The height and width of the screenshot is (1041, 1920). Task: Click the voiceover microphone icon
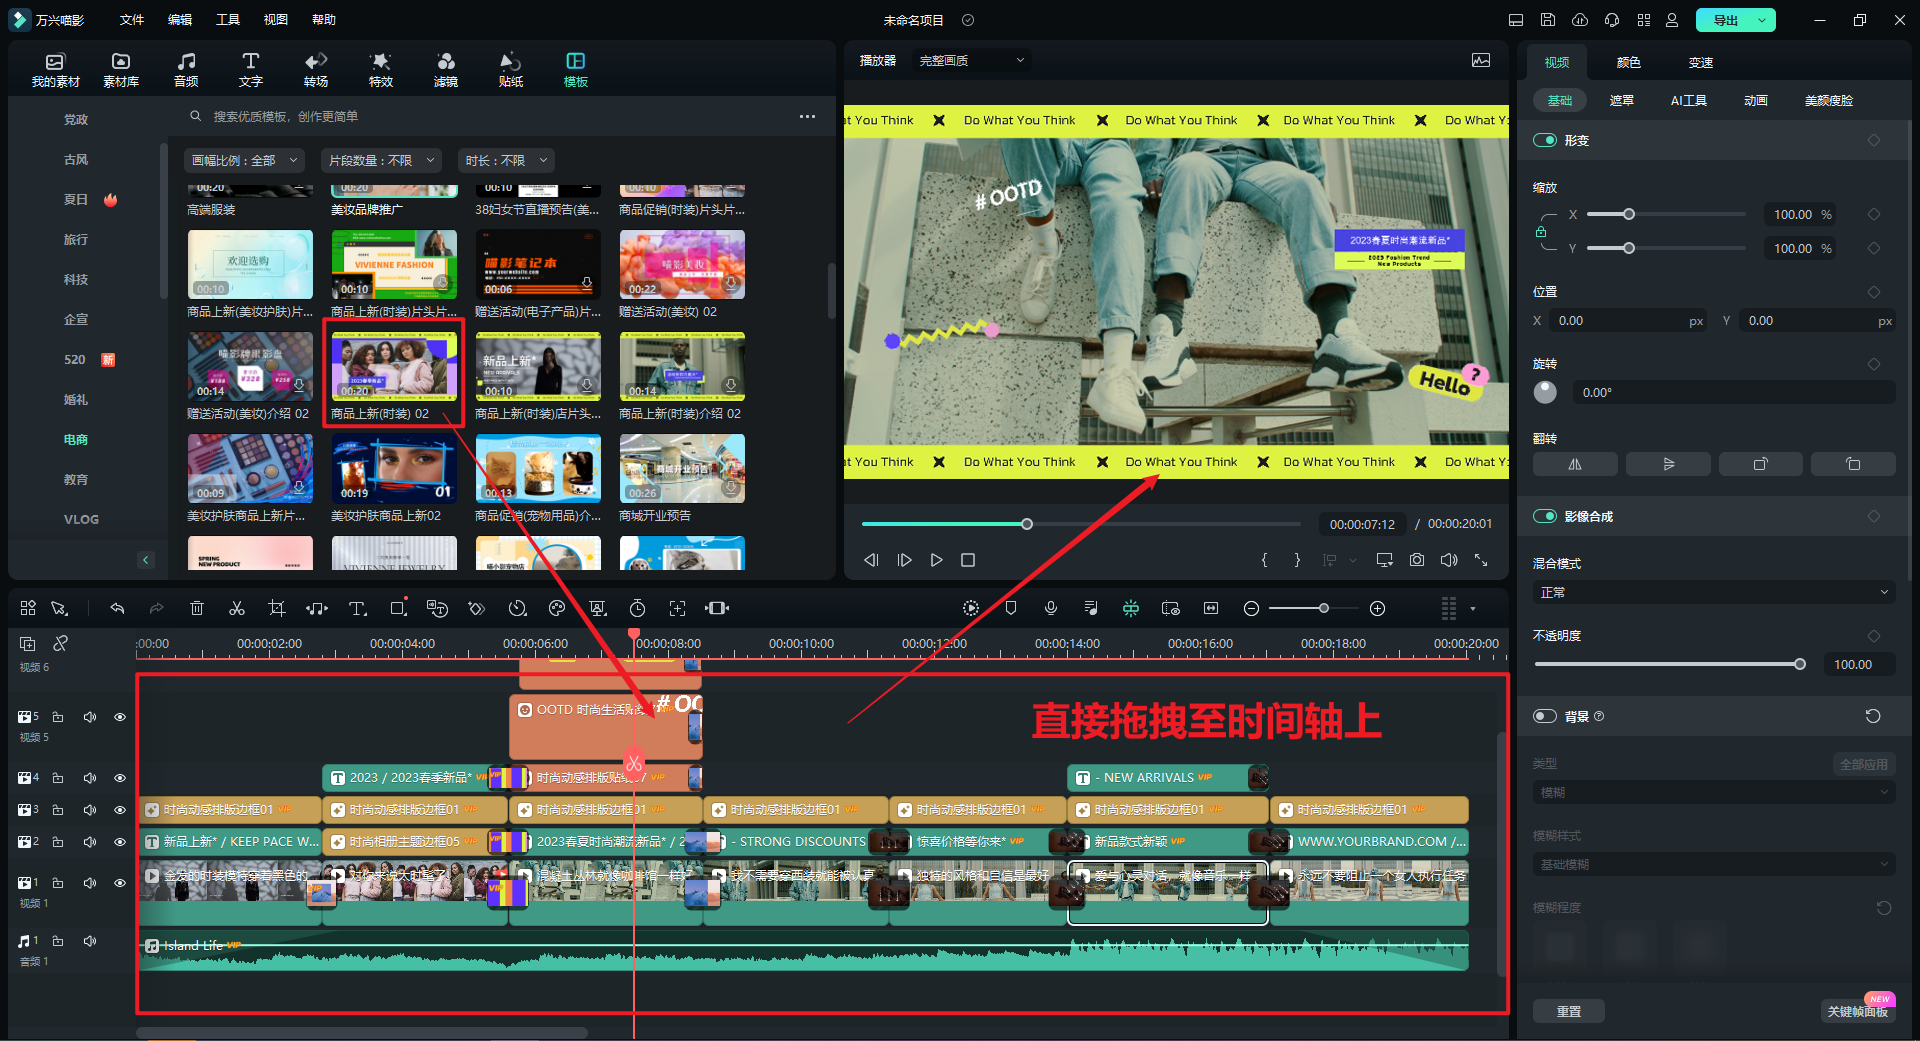click(x=1051, y=608)
